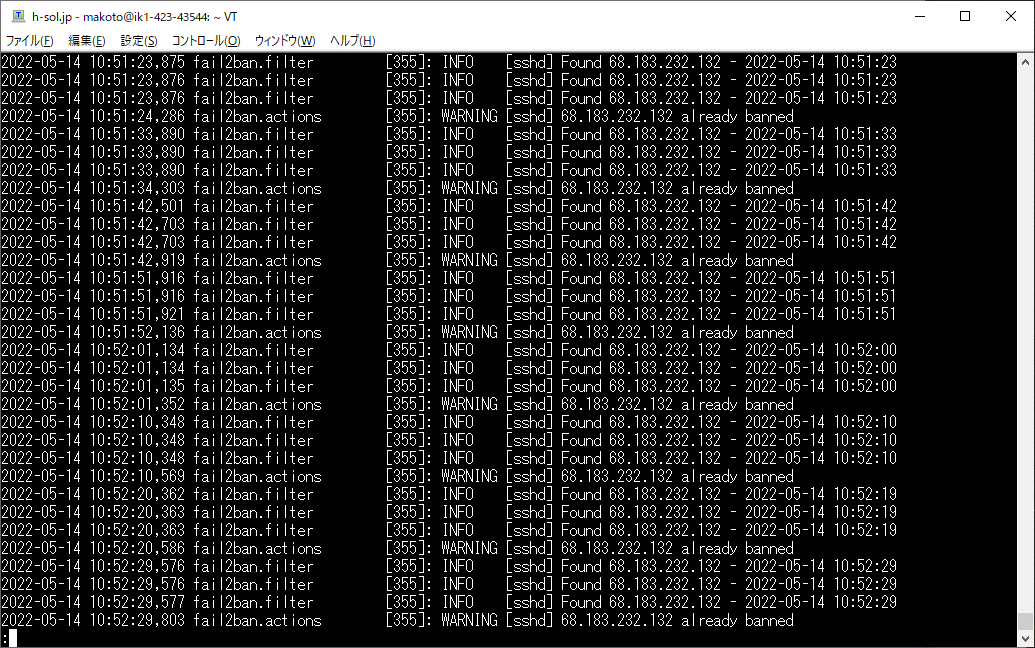
Task: Close the terminal window
Action: 1011,16
